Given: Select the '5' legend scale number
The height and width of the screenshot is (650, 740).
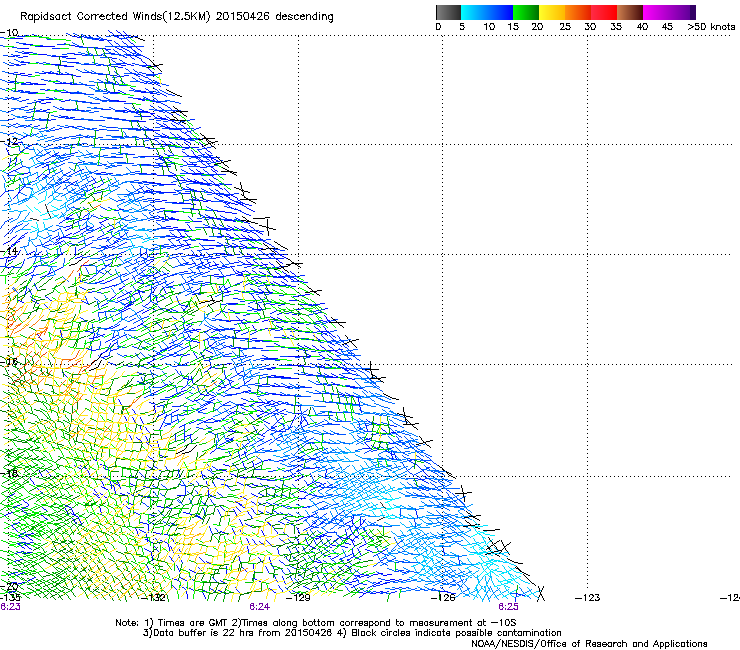Looking at the screenshot, I should coord(462,27).
